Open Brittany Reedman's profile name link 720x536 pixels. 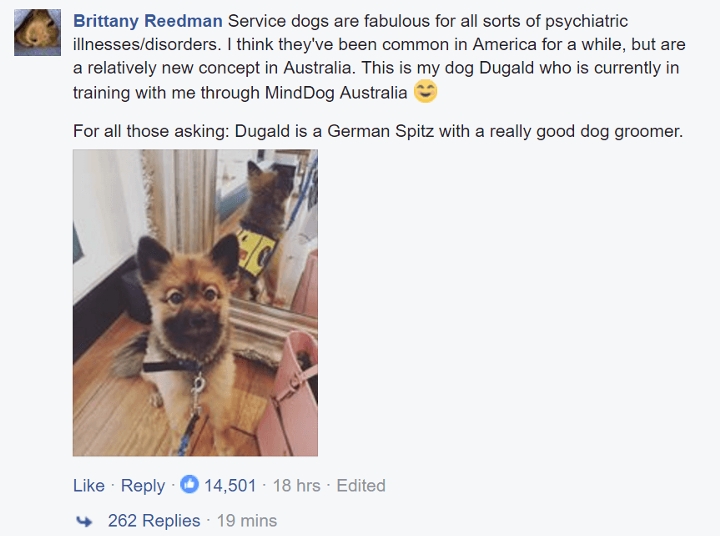point(148,21)
